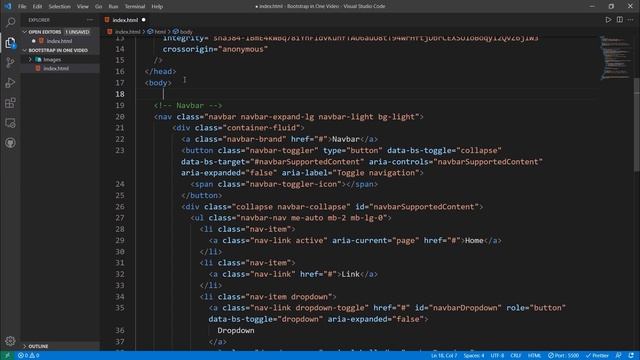This screenshot has height=360, width=640.
Task: Click the Navbar comment on line 19
Action: click(x=188, y=105)
